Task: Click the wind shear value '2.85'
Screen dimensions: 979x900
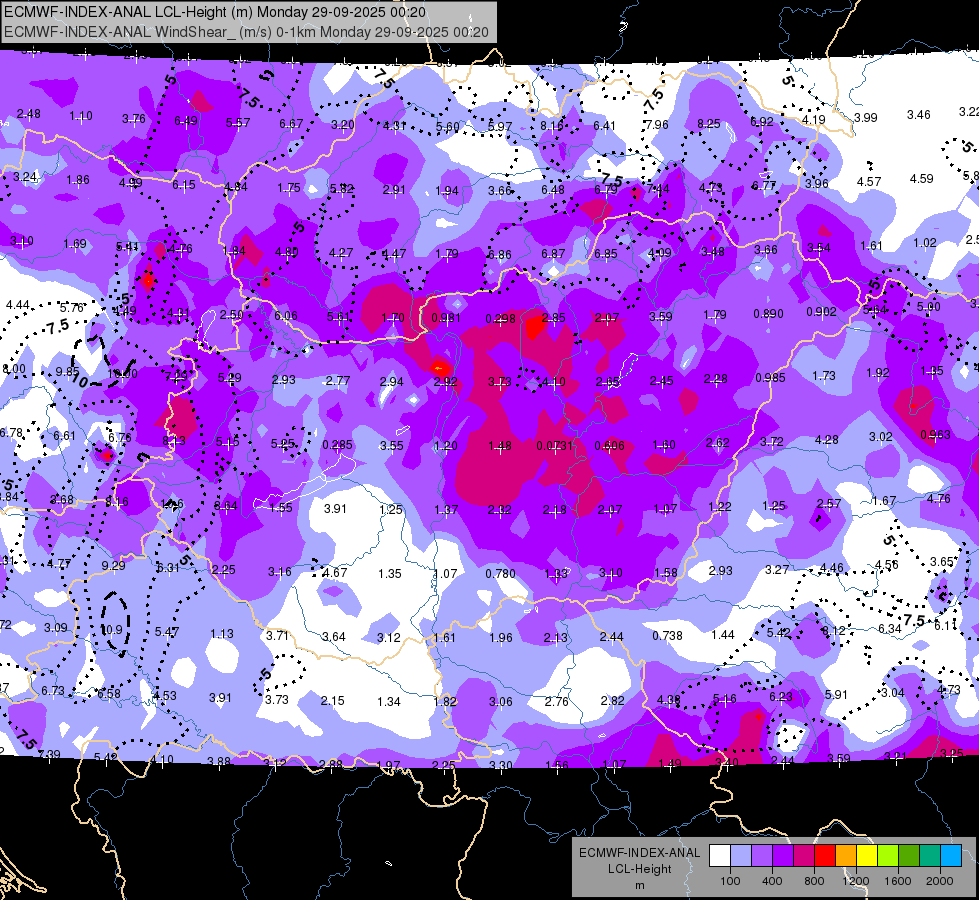Action: coord(554,318)
